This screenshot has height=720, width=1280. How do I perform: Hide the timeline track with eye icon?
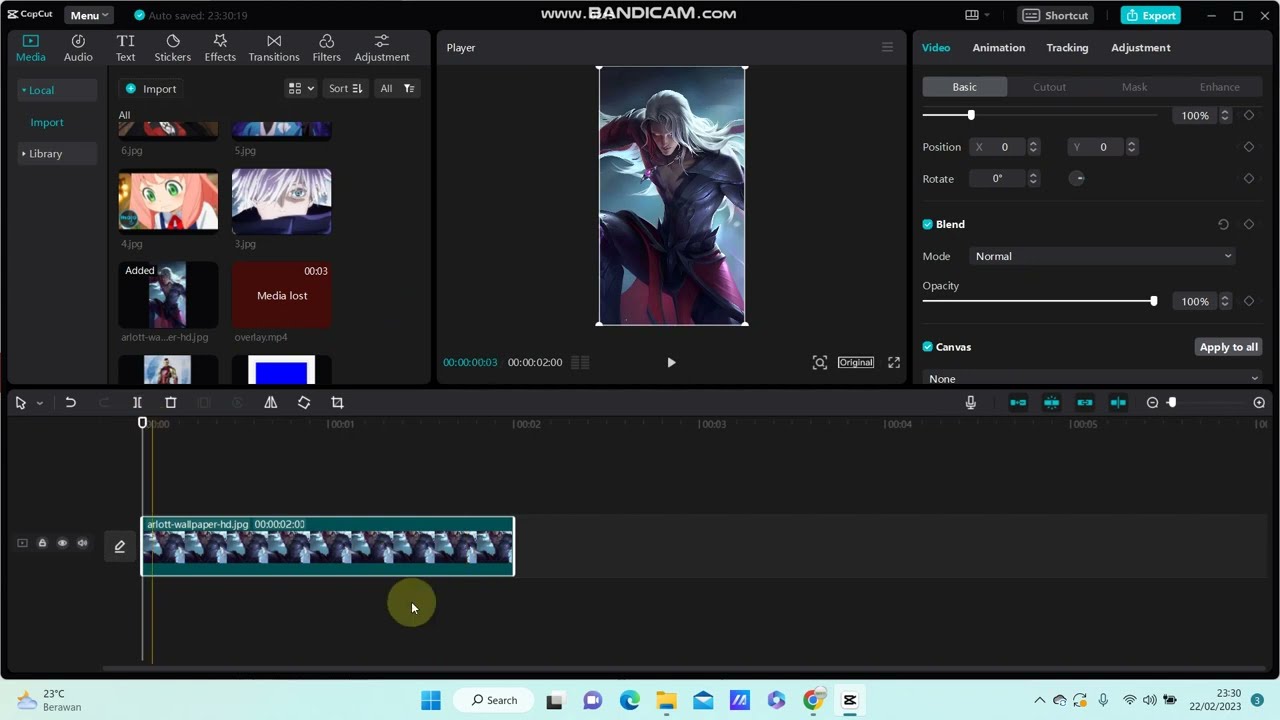(x=62, y=543)
